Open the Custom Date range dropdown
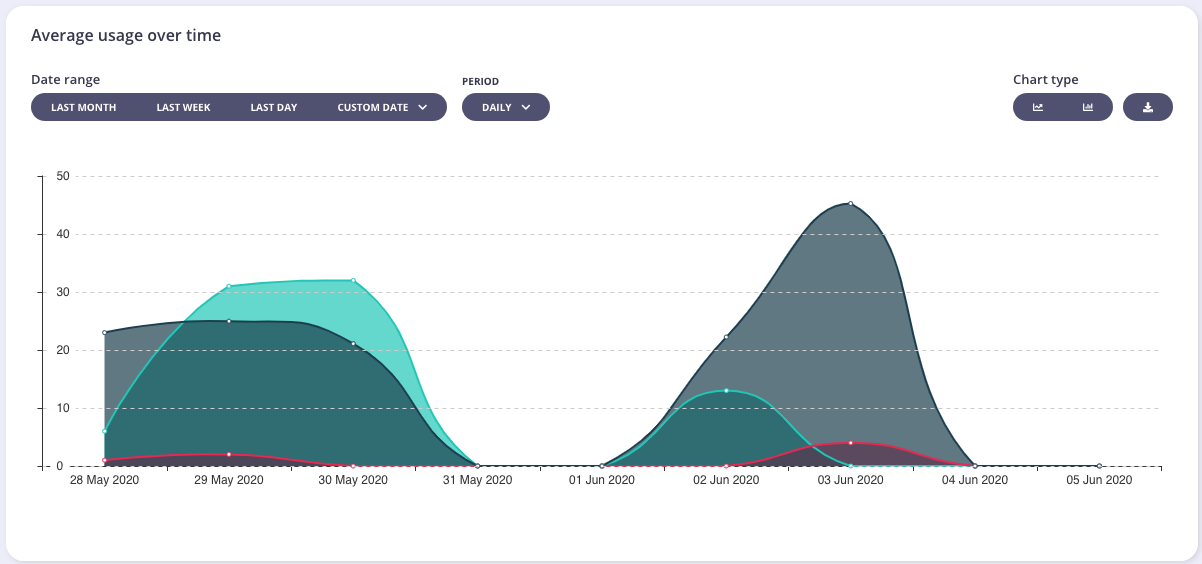The height and width of the screenshot is (564, 1202). 382,107
